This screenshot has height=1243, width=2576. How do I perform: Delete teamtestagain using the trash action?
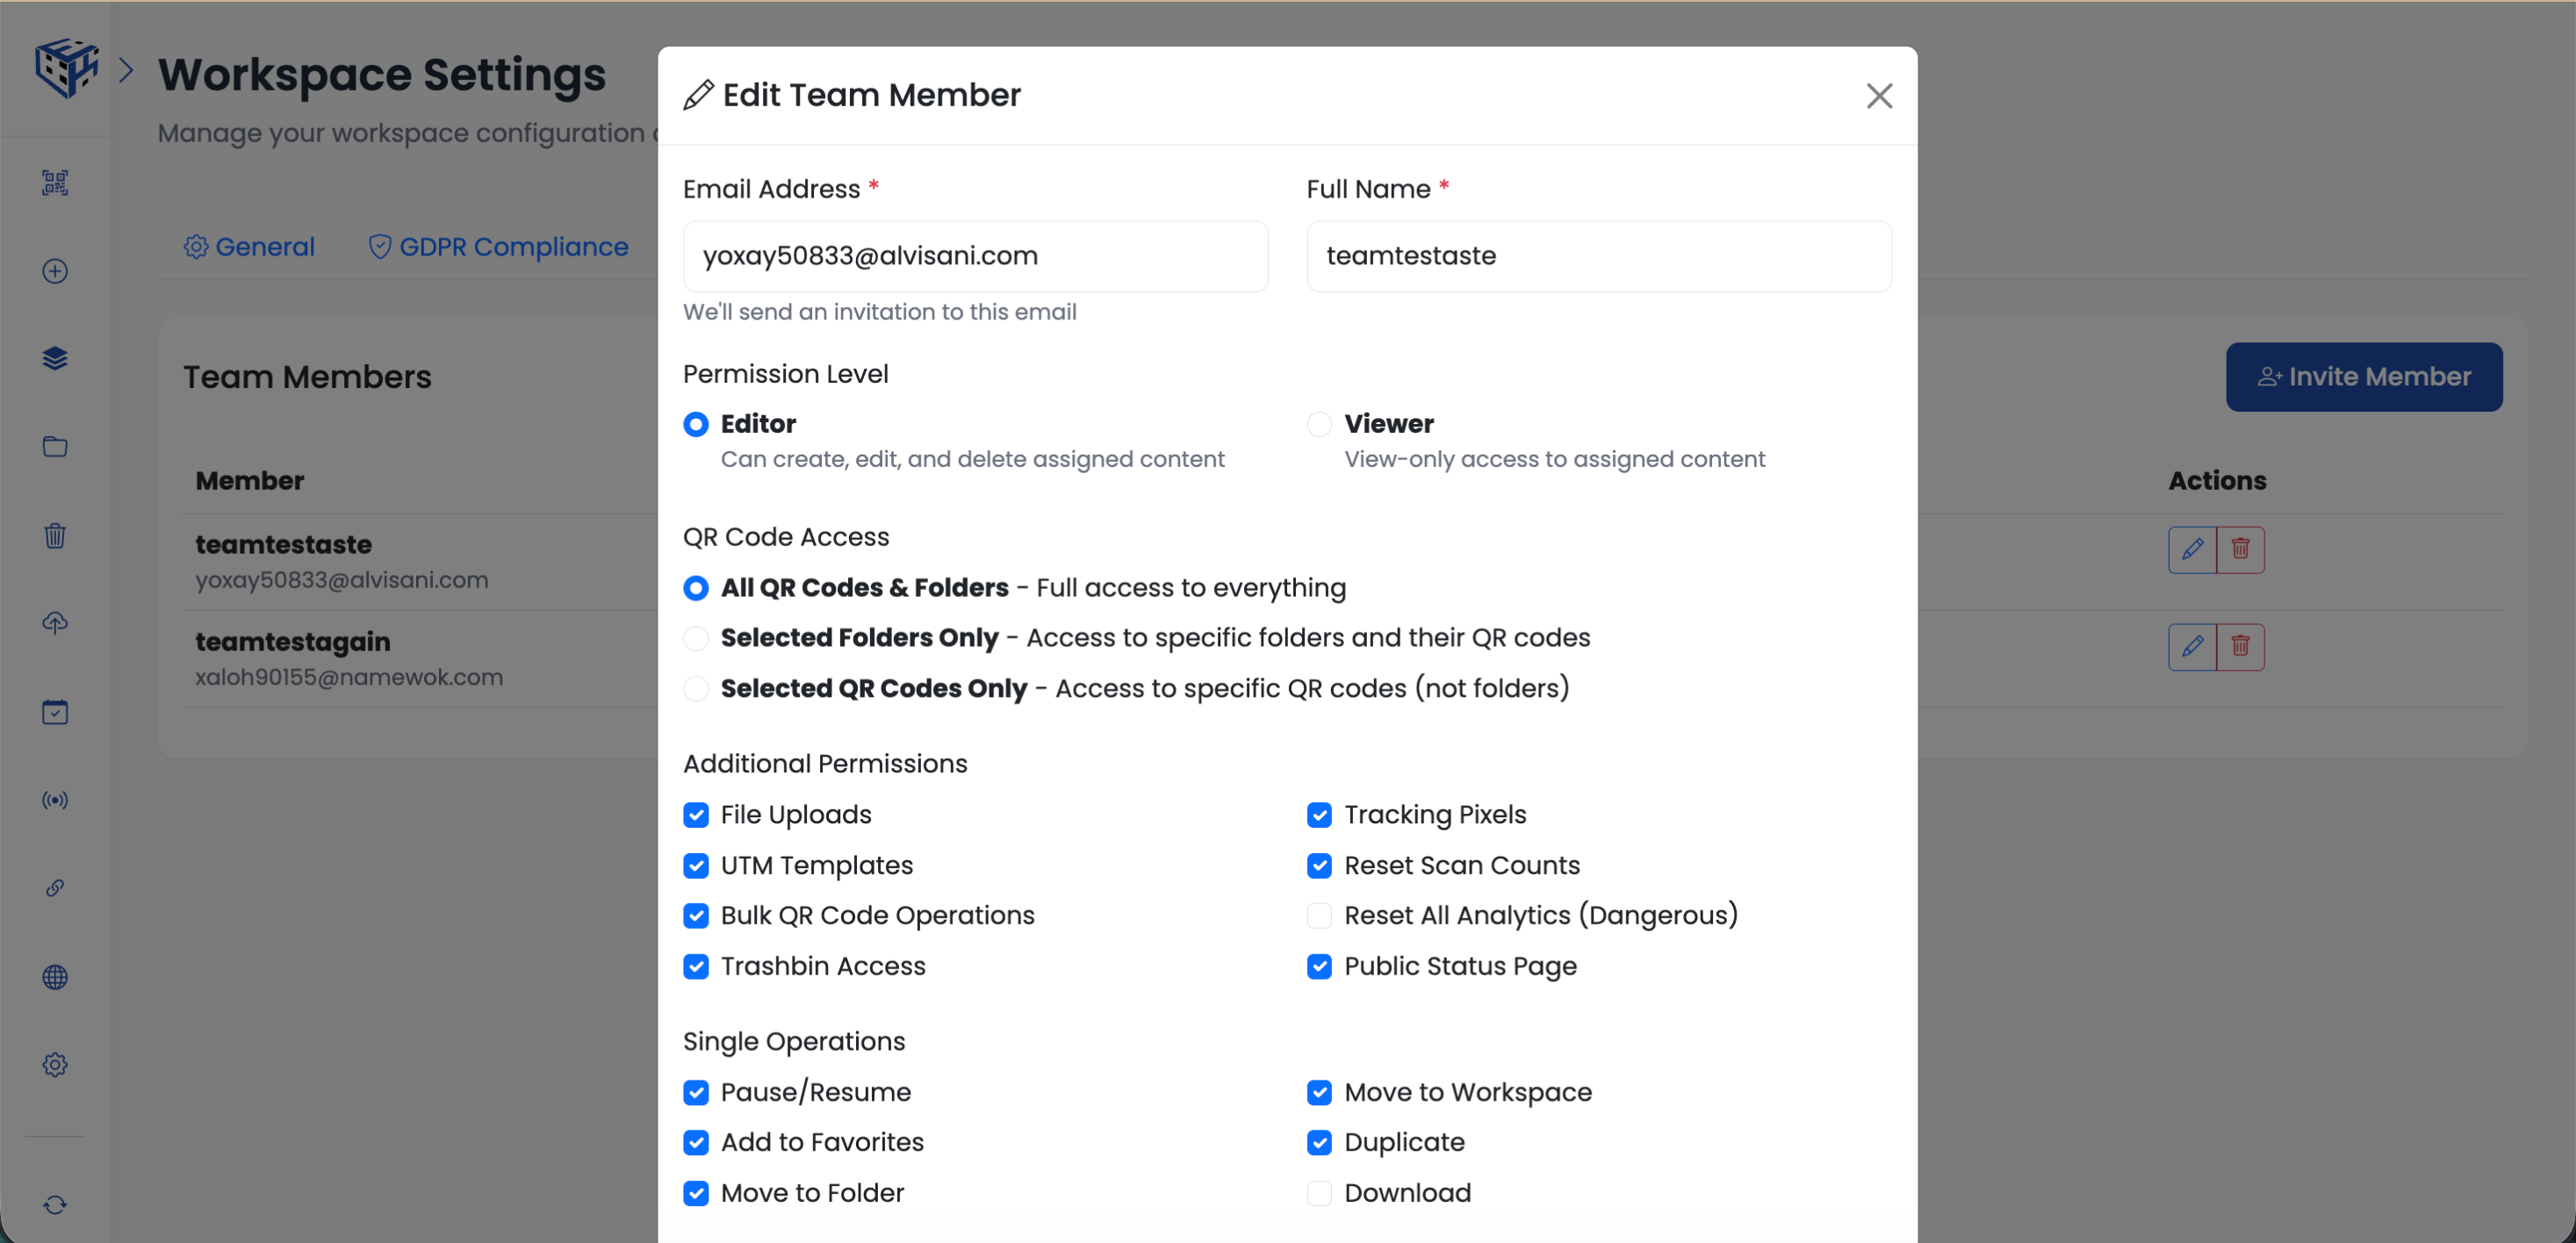(x=2240, y=646)
